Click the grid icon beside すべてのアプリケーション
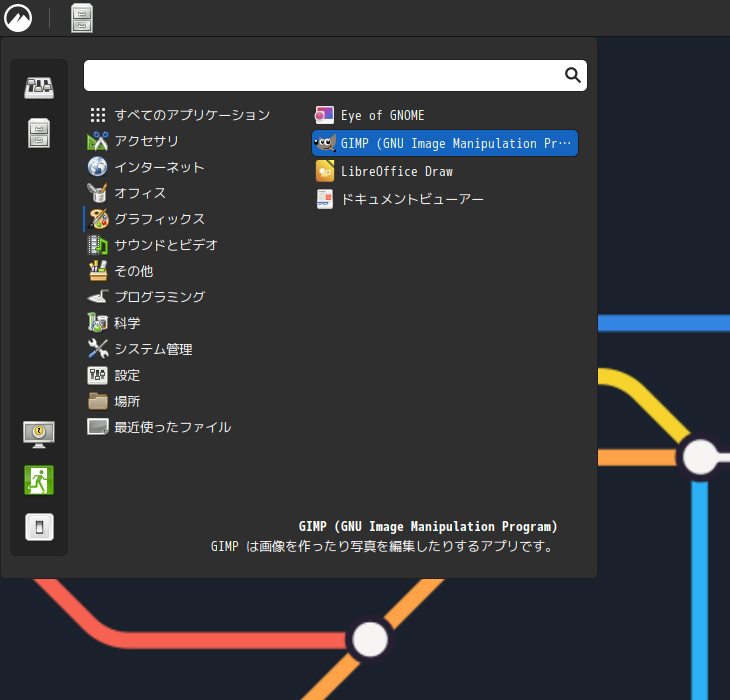Screen dimensions: 730x700 (98, 115)
